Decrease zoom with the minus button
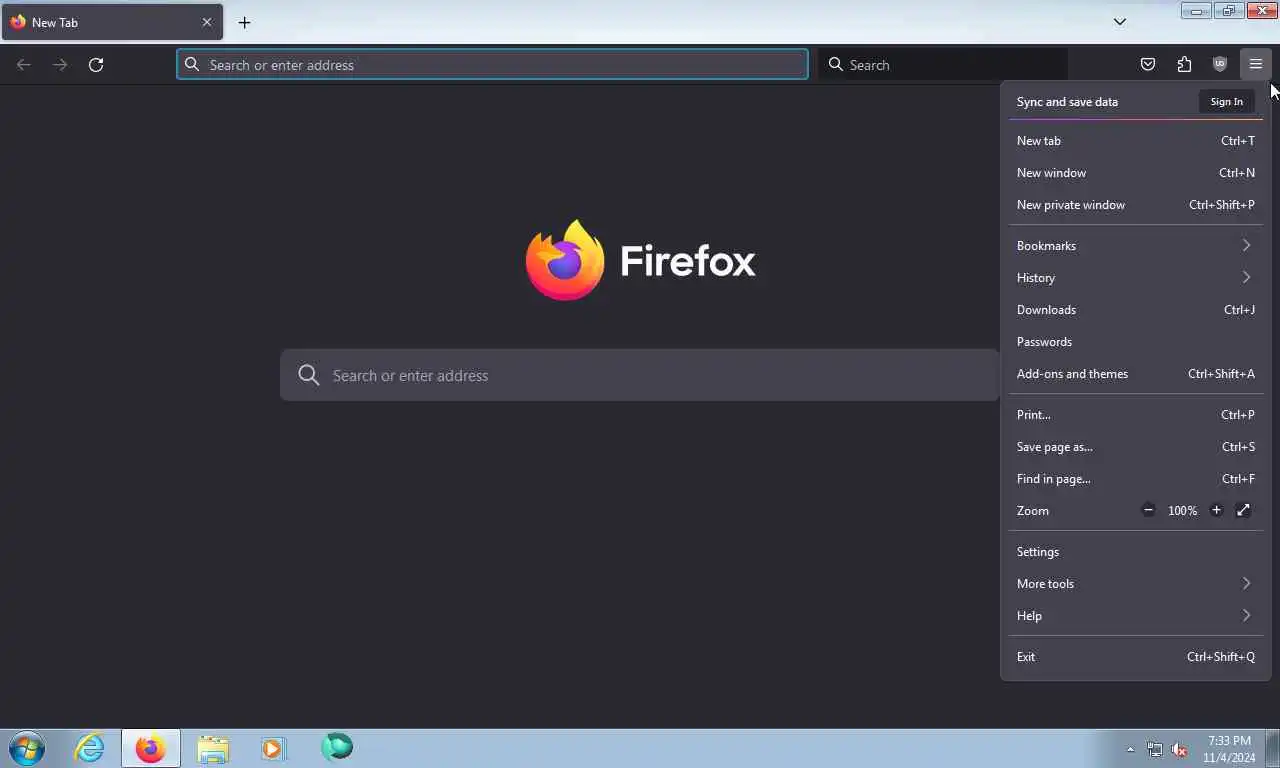Screen dimensions: 1280x768 coord(1148,511)
